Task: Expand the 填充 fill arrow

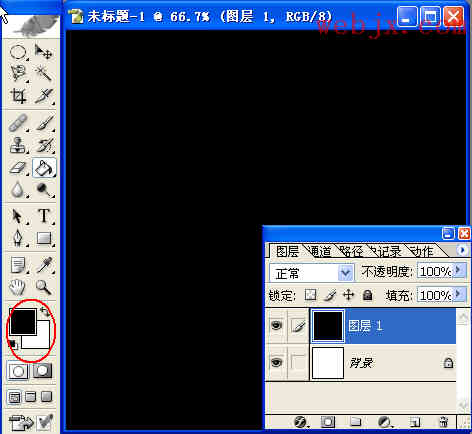Action: pos(459,295)
